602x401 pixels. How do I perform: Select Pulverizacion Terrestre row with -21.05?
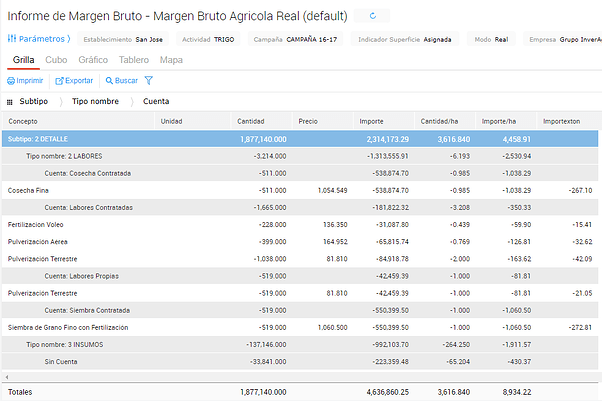point(300,293)
